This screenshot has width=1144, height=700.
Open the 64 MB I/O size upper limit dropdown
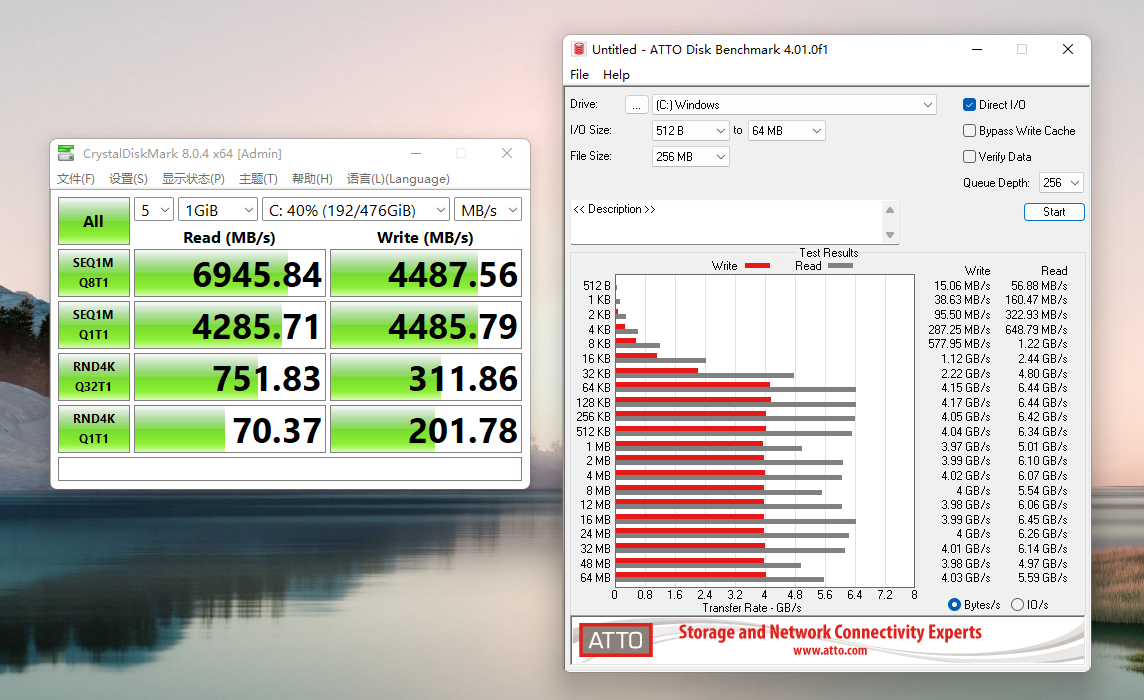786,131
